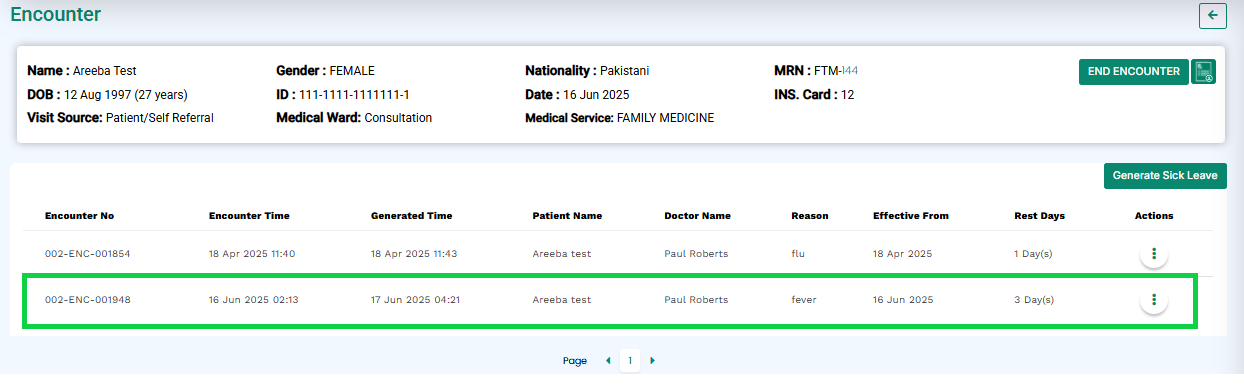
Task: Click the END ENCOUNTER button
Action: point(1134,72)
